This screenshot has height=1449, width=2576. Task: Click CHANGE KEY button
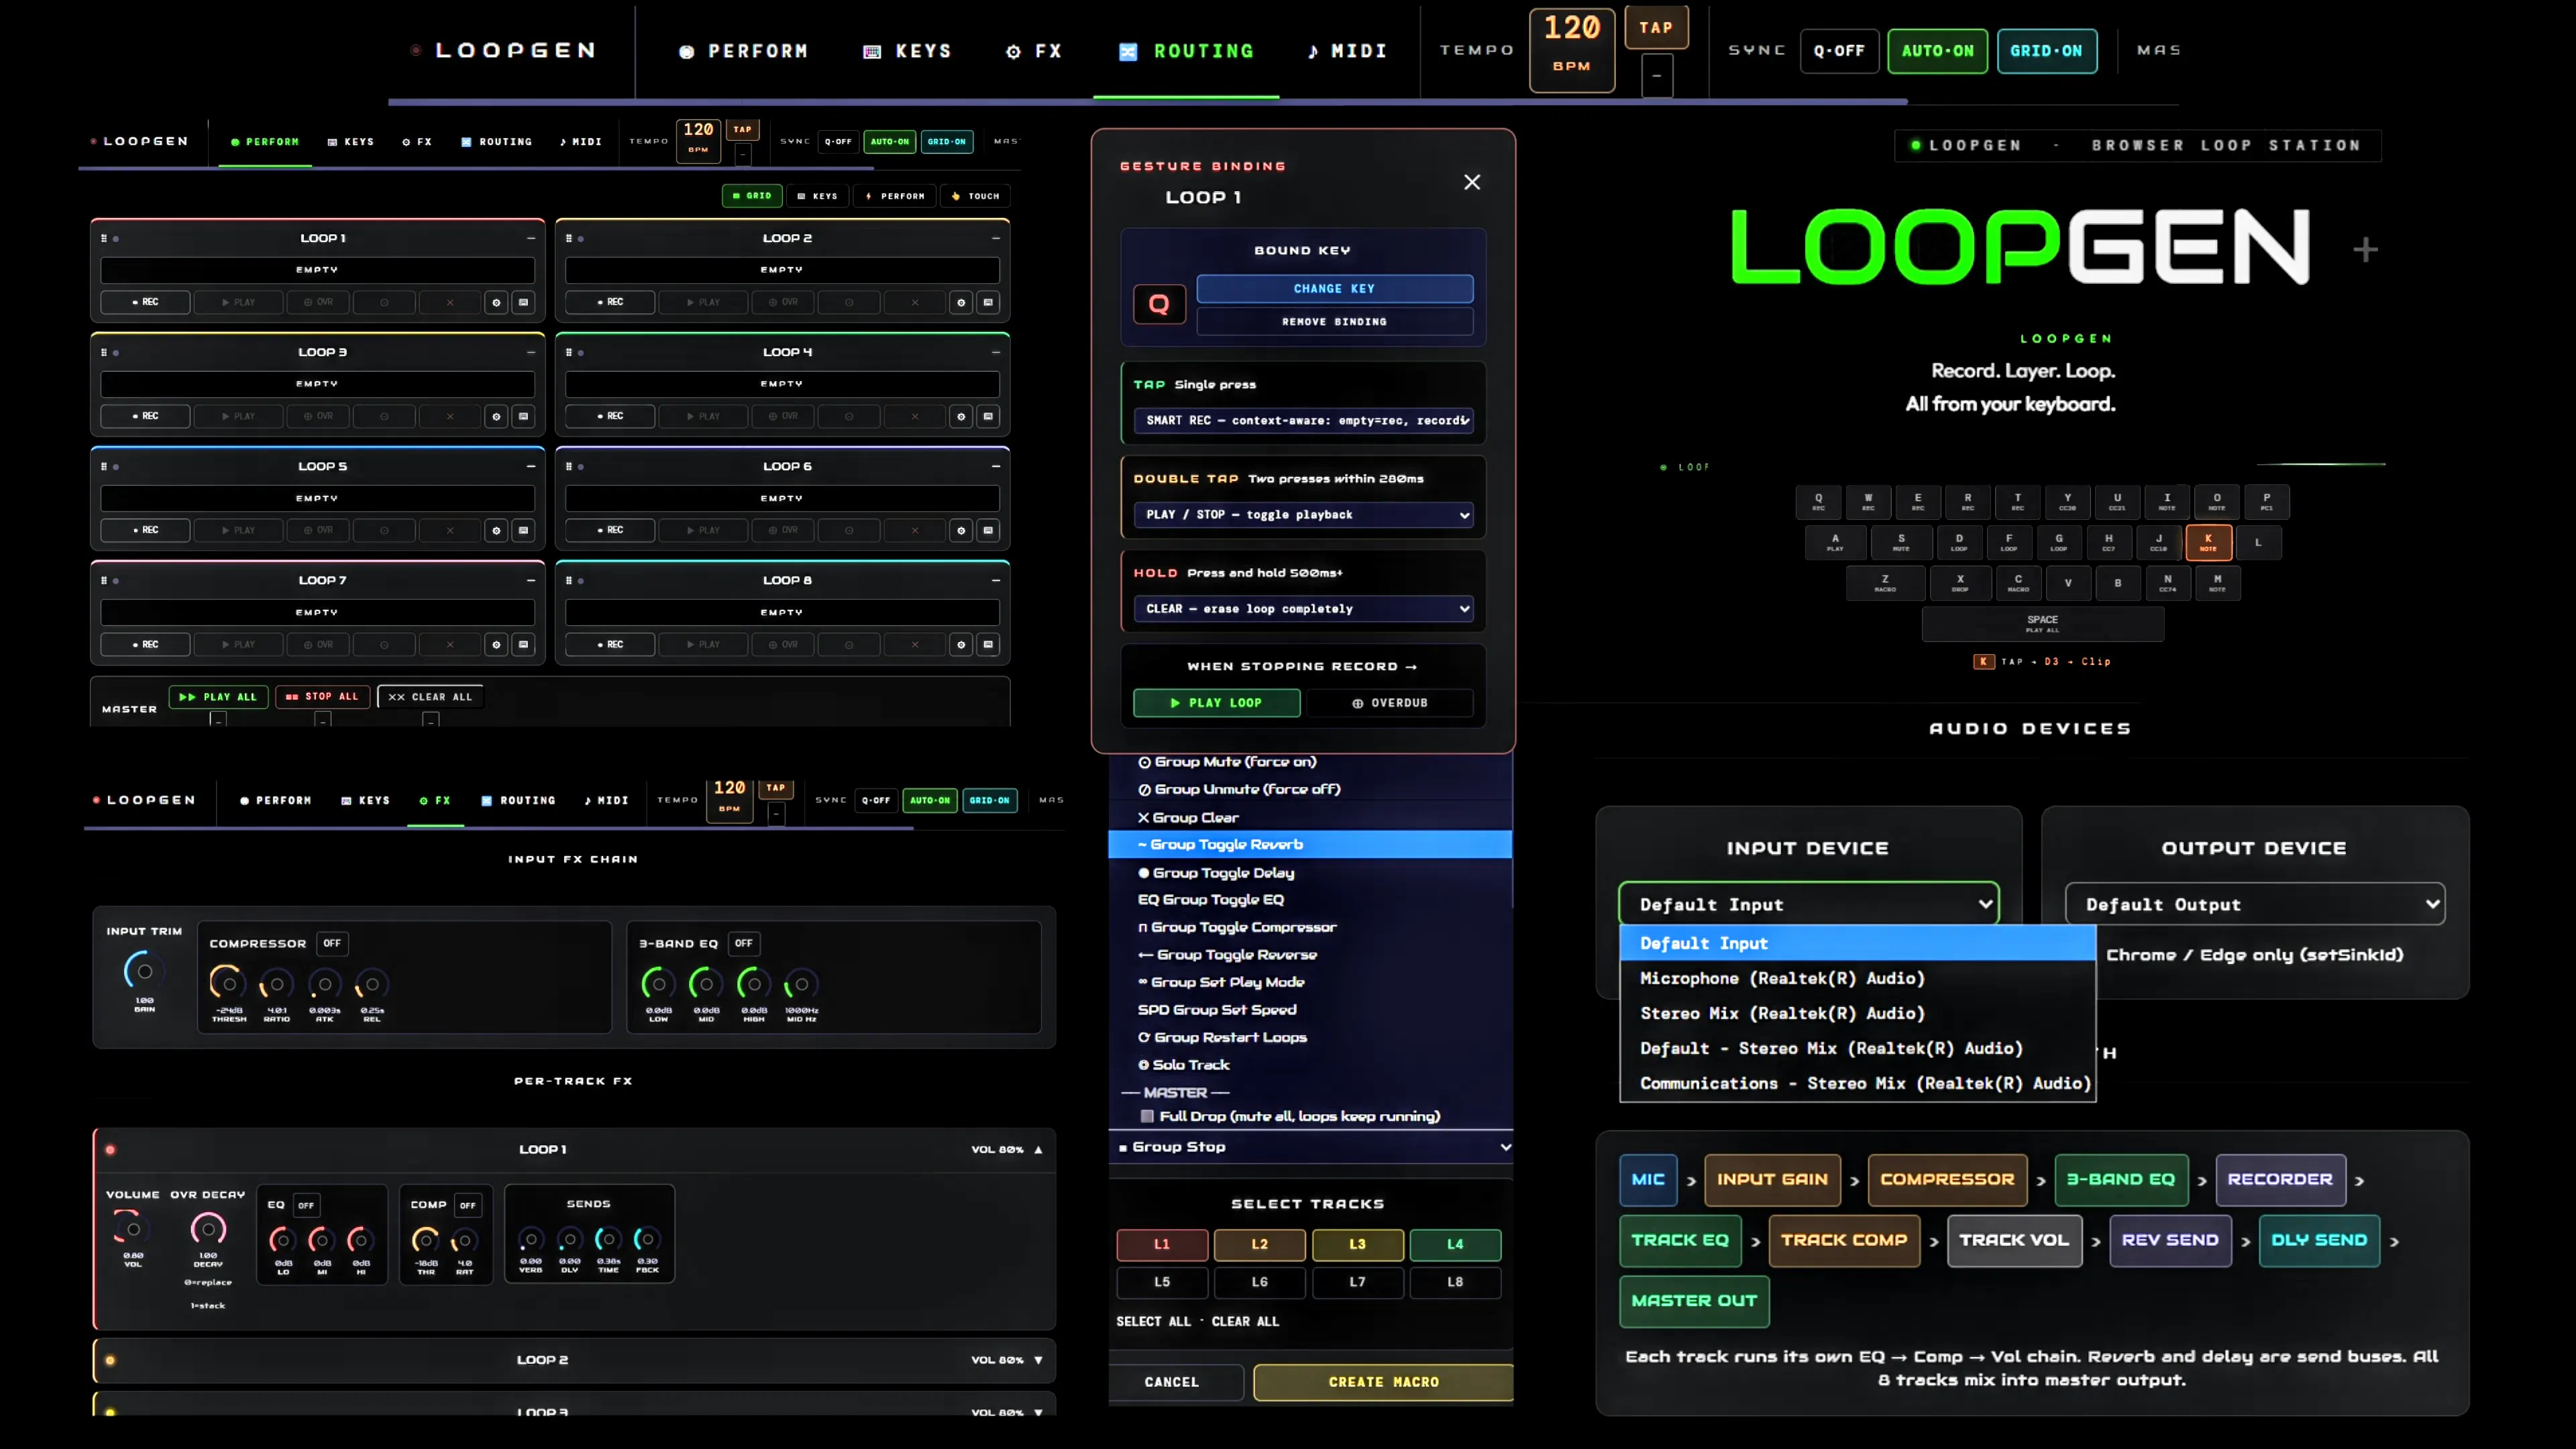click(x=1334, y=288)
